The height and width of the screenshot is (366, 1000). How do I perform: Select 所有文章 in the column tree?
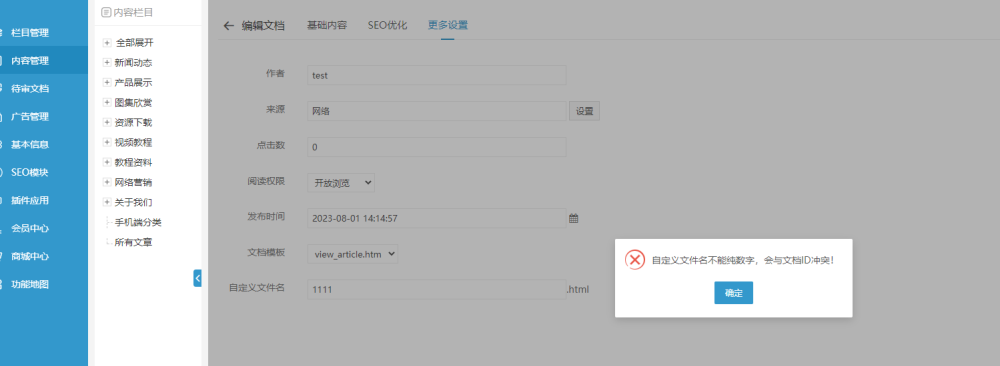[x=133, y=242]
